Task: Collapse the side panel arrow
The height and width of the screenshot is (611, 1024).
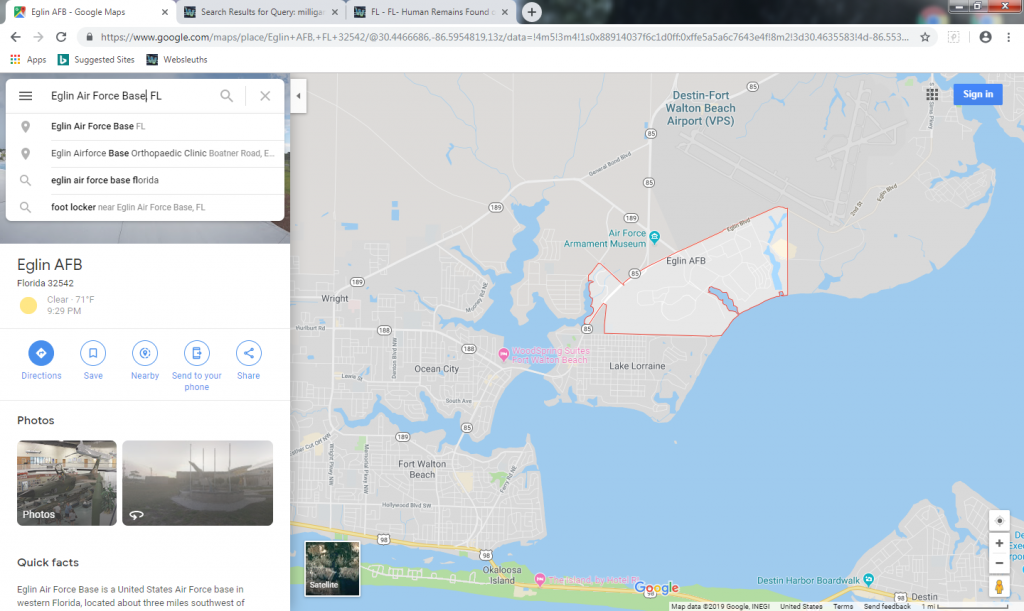Action: click(x=298, y=96)
